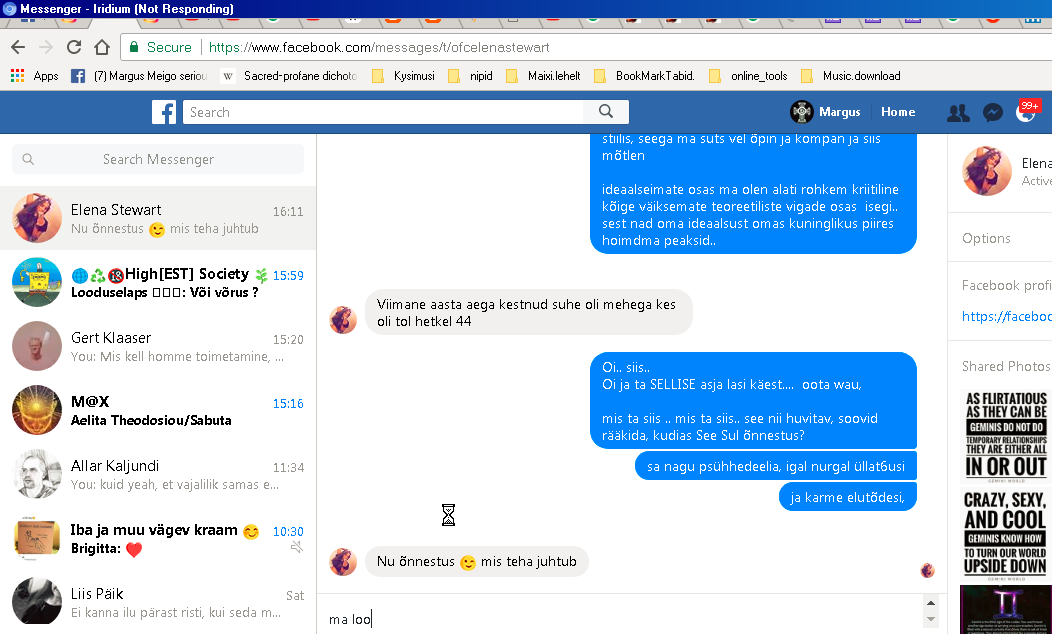Open the Maixi.lehelt bookmarks folder
1052x634 pixels.
point(543,76)
